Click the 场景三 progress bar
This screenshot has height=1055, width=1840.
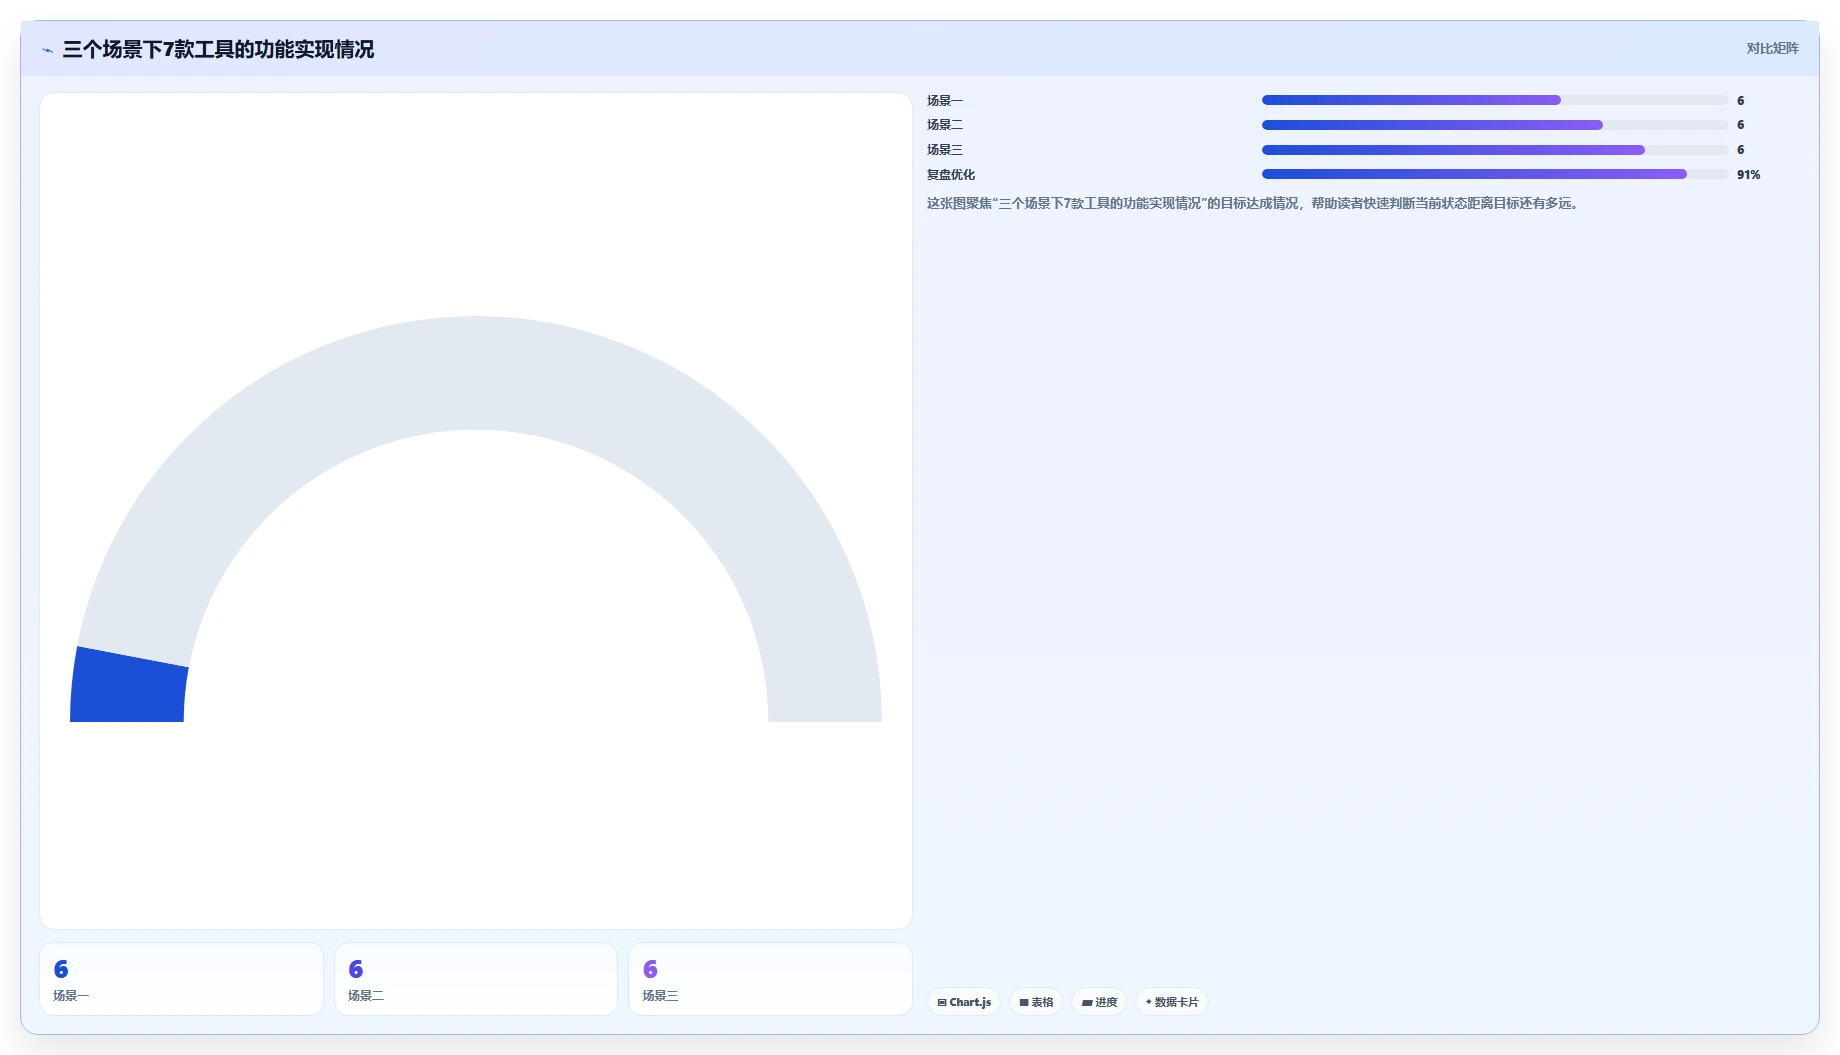tap(1495, 150)
